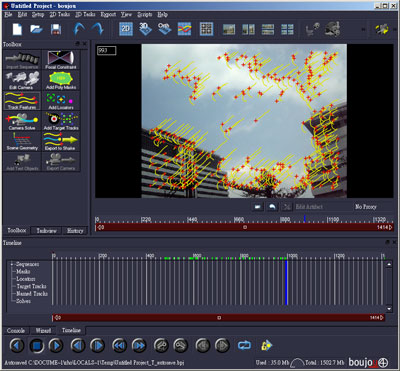This screenshot has width=400, height=371.
Task: Click the curved arrow button below viewer
Action: click(x=272, y=207)
